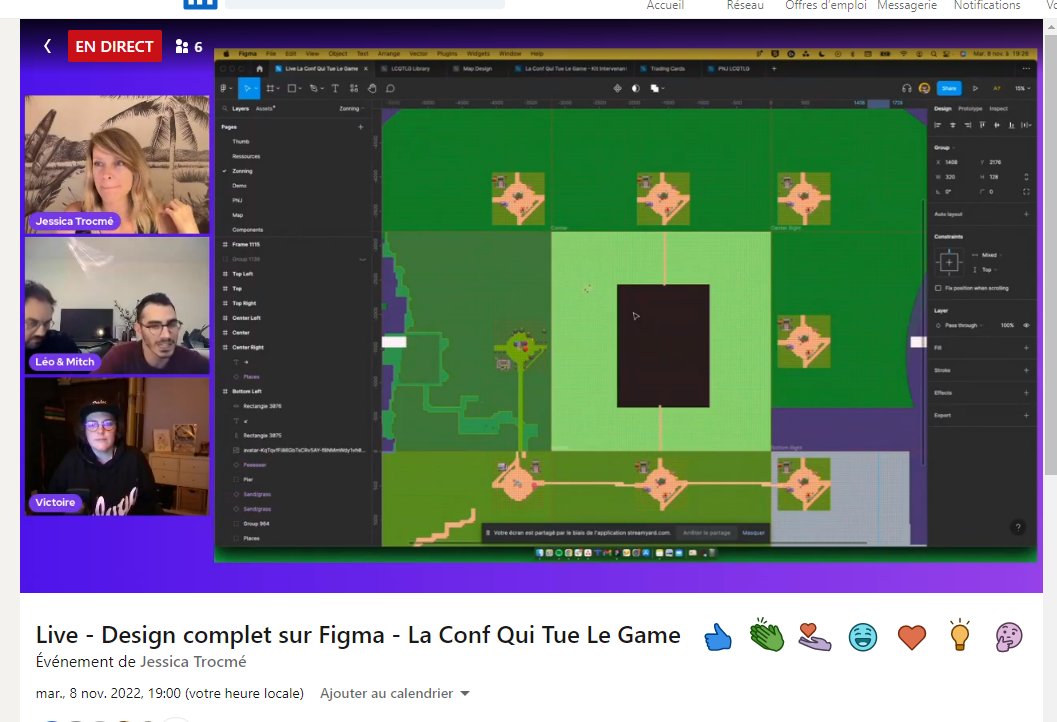
Task: Switch to the Inspect tab
Action: [x=998, y=109]
